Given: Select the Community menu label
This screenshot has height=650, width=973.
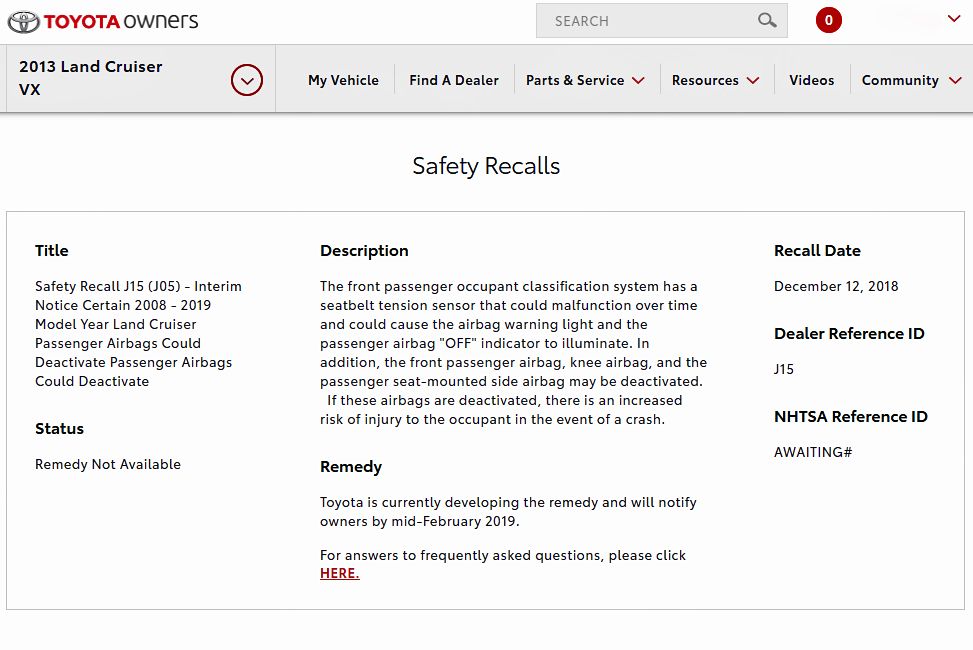Looking at the screenshot, I should (x=900, y=80).
